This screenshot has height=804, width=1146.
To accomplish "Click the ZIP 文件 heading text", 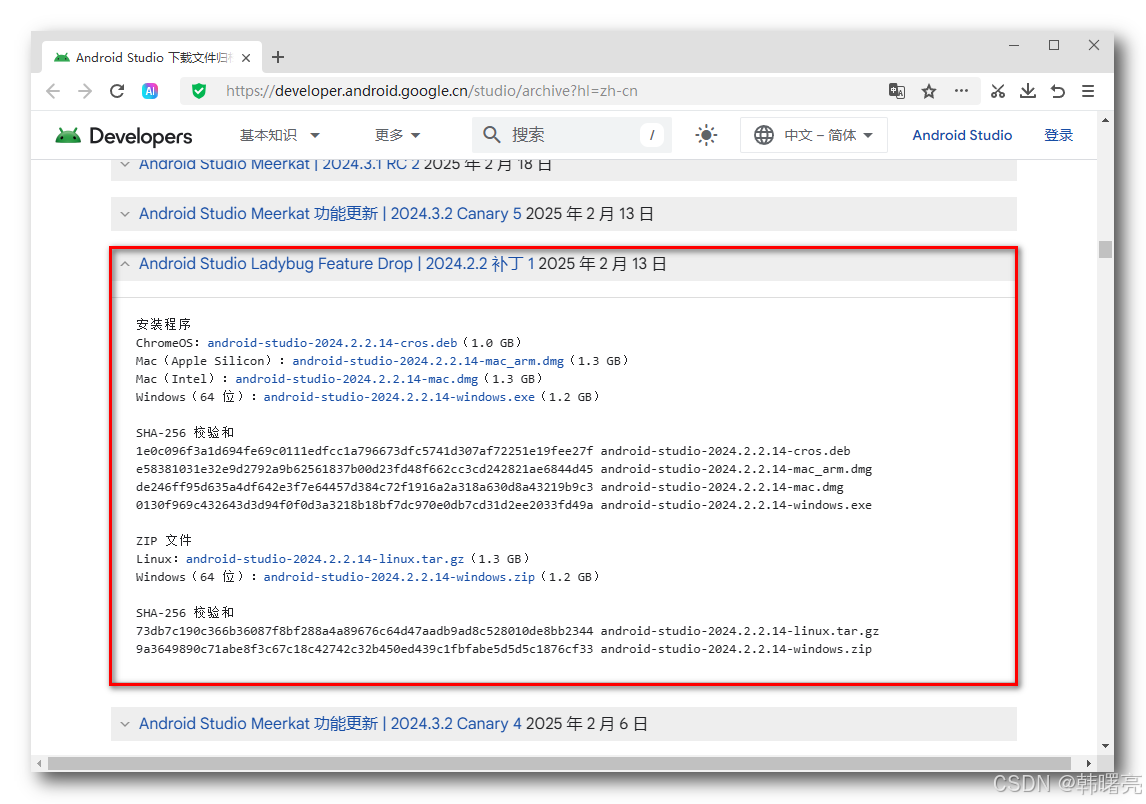I will tap(164, 541).
